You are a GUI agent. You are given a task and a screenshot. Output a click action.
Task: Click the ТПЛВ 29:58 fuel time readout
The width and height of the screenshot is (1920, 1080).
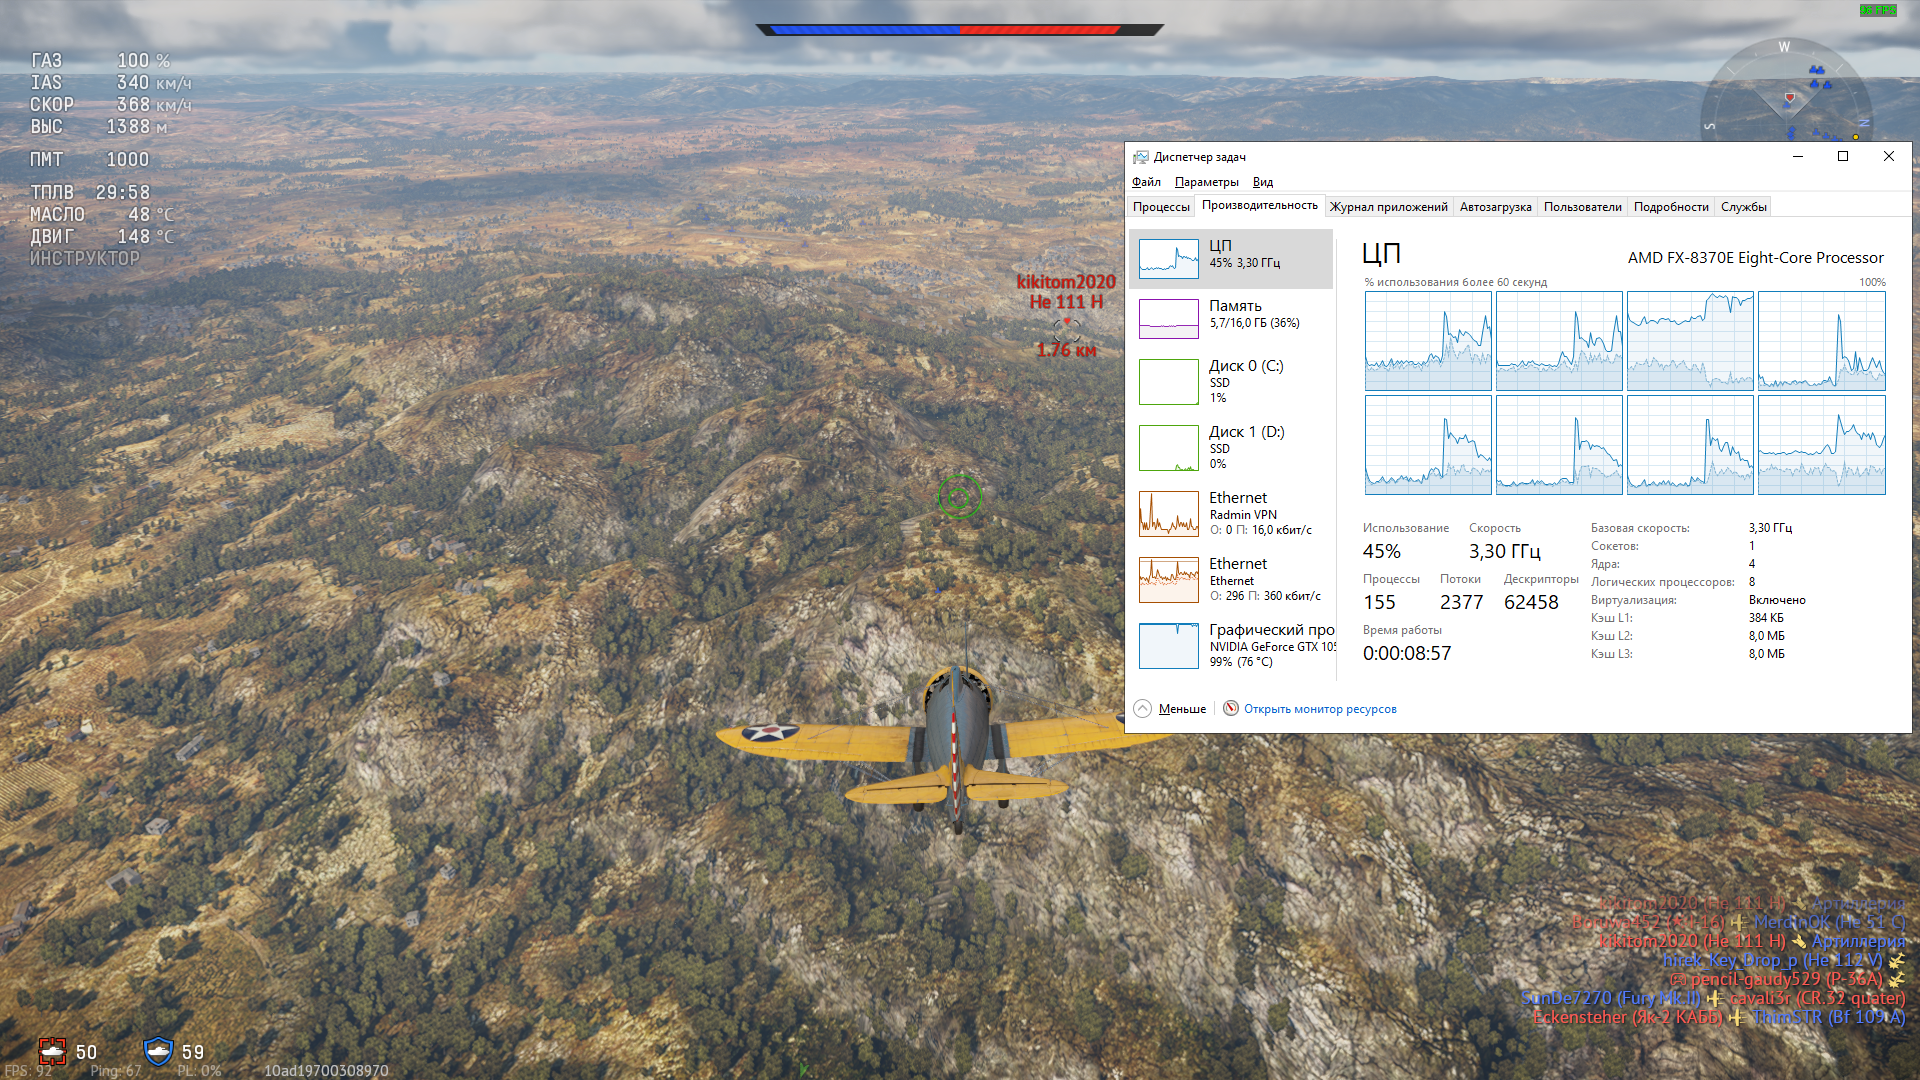(90, 192)
